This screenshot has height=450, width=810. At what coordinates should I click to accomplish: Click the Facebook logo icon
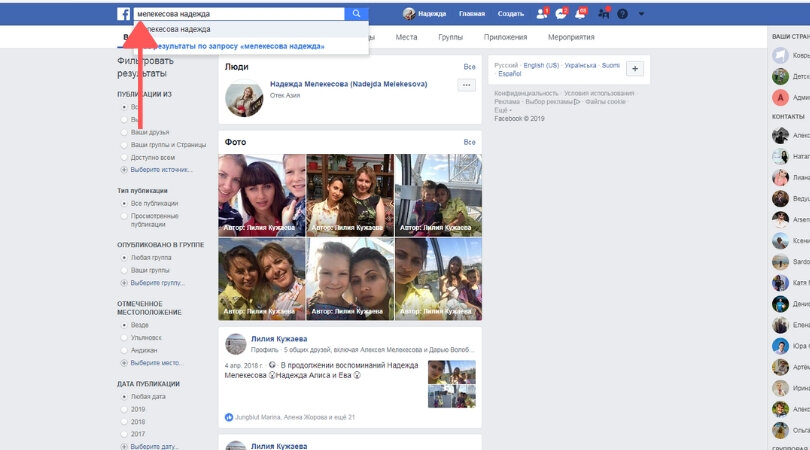pos(123,14)
